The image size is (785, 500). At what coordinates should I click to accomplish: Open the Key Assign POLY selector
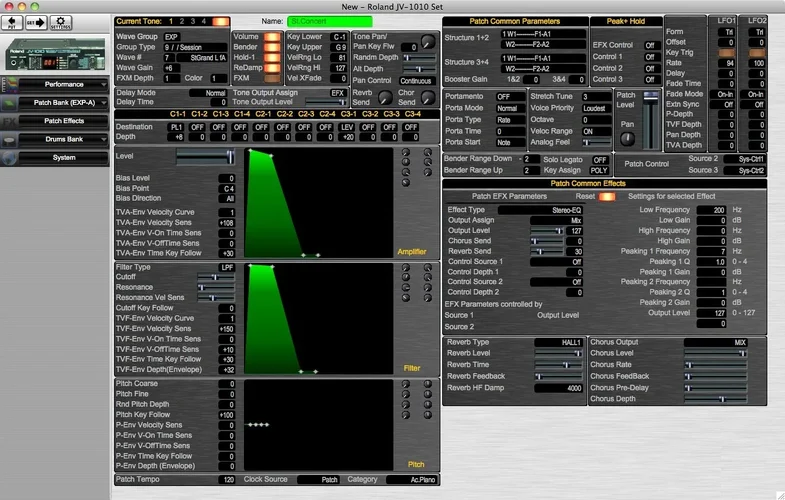(599, 171)
